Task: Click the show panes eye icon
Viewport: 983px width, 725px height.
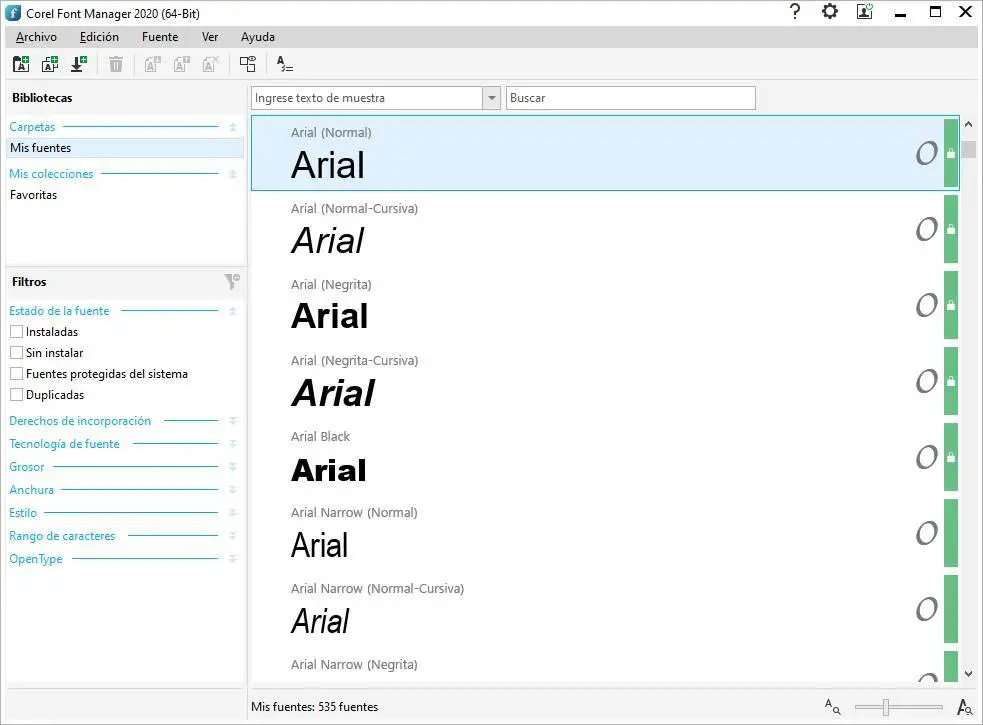Action: [248, 64]
